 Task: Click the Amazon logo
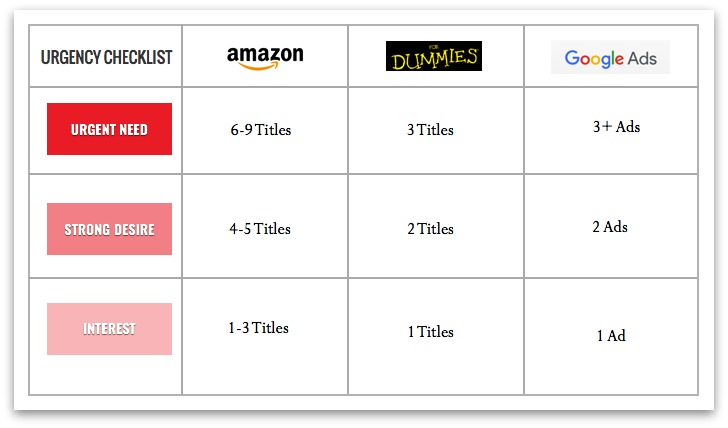(x=265, y=58)
